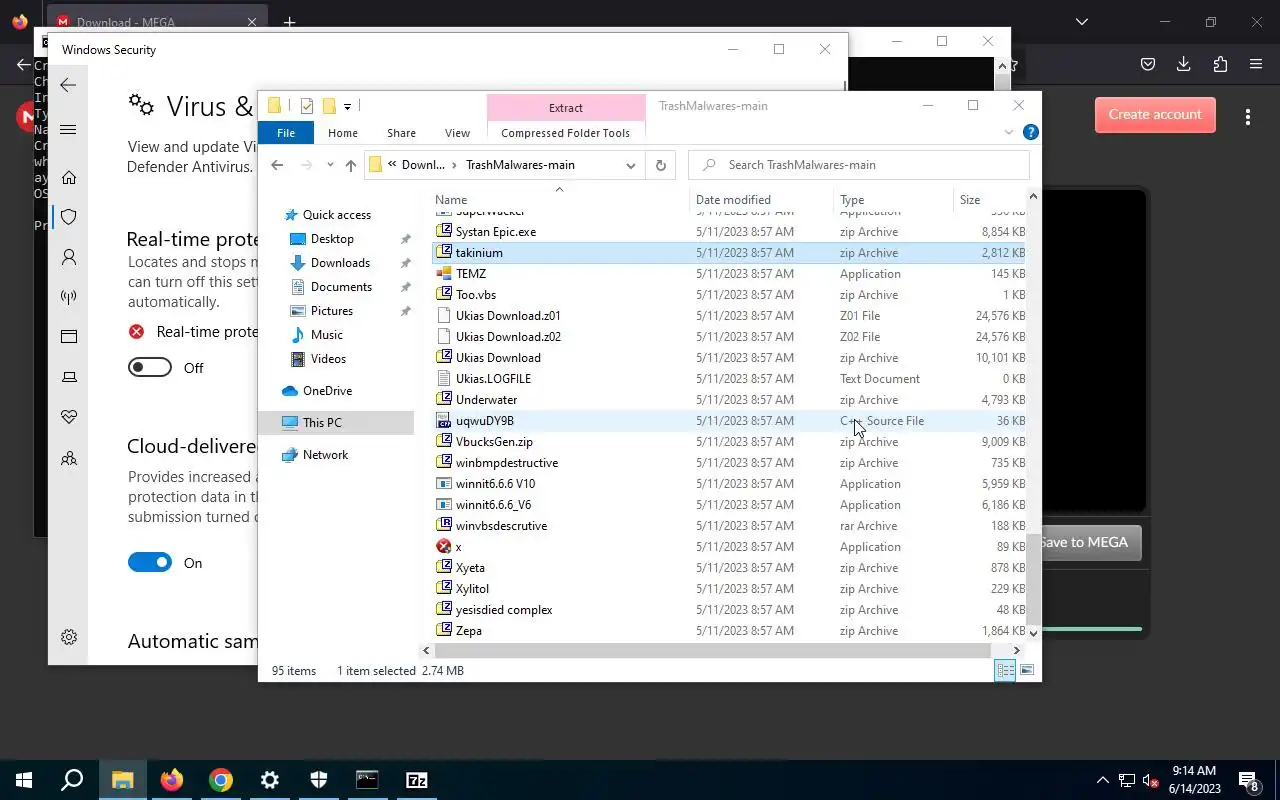
Task: Go up one folder level in File Explorer
Action: click(350, 166)
